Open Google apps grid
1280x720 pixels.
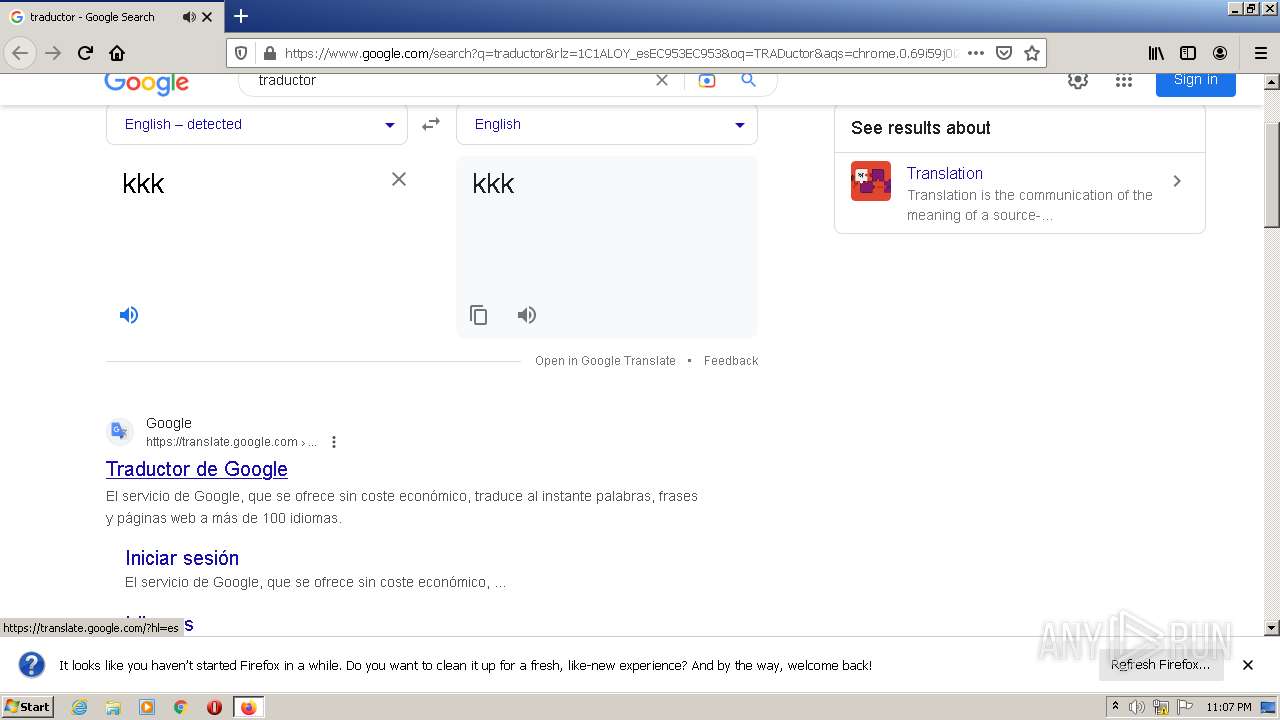[x=1124, y=81]
